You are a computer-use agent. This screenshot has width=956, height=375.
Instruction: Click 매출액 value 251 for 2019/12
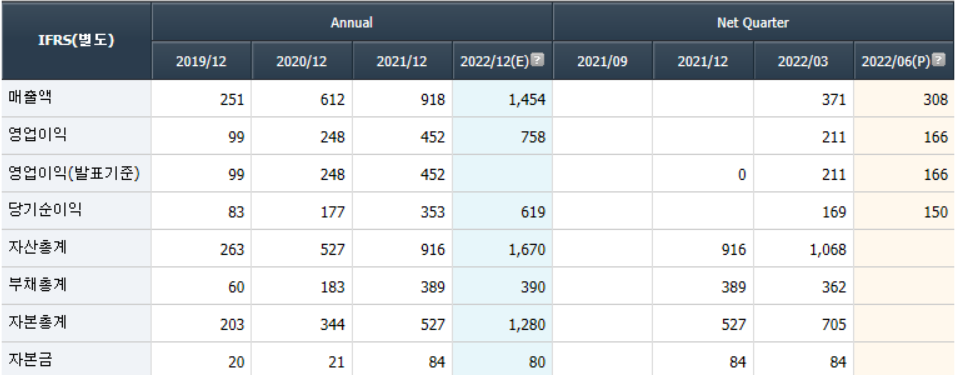click(232, 100)
